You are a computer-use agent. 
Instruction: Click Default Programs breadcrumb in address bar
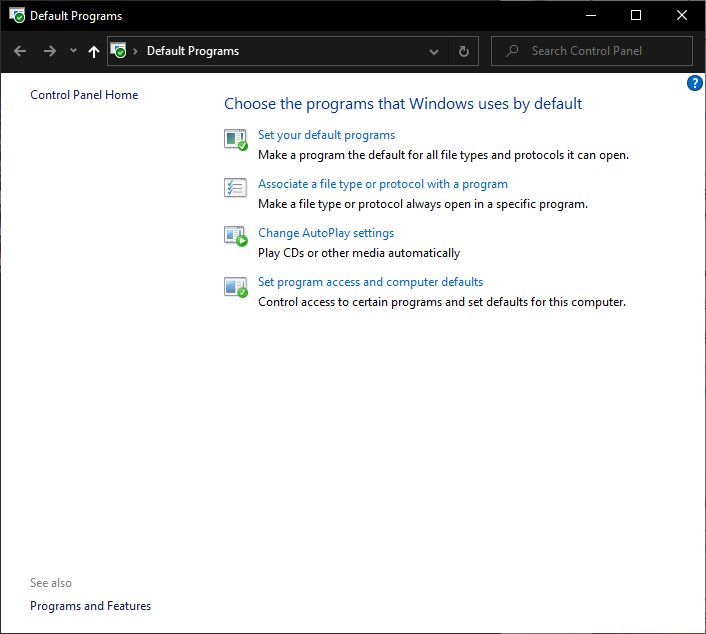point(193,51)
